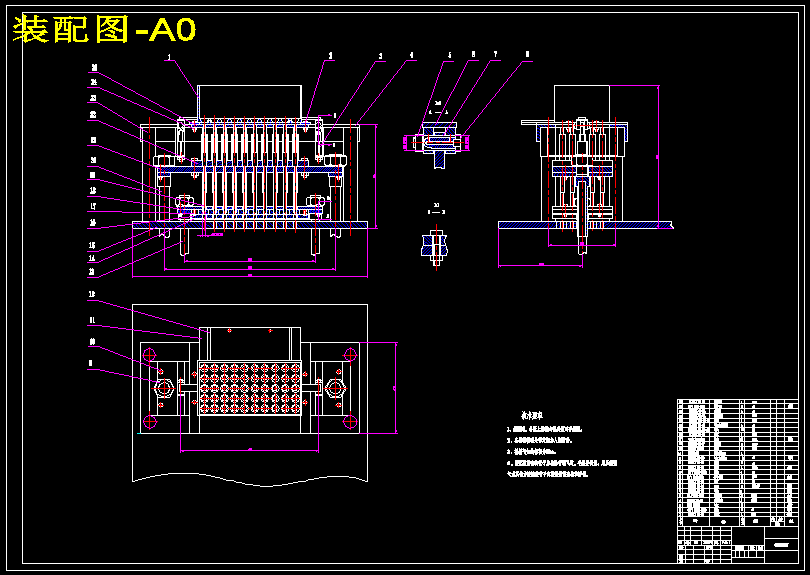Select balloon number "17" on left side
The image size is (810, 575).
pyautogui.click(x=93, y=207)
